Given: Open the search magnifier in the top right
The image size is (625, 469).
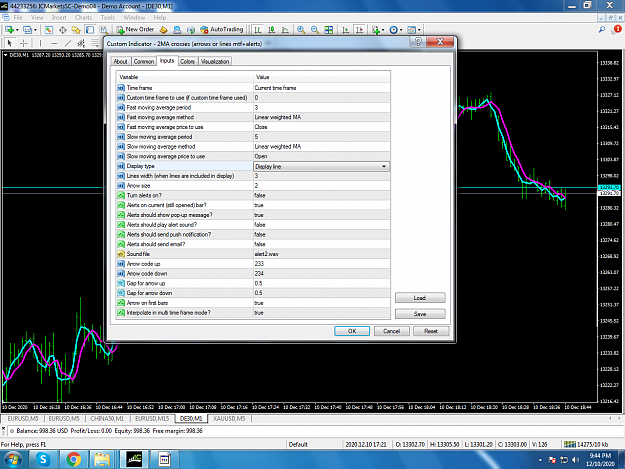Looking at the screenshot, I should (602, 29).
